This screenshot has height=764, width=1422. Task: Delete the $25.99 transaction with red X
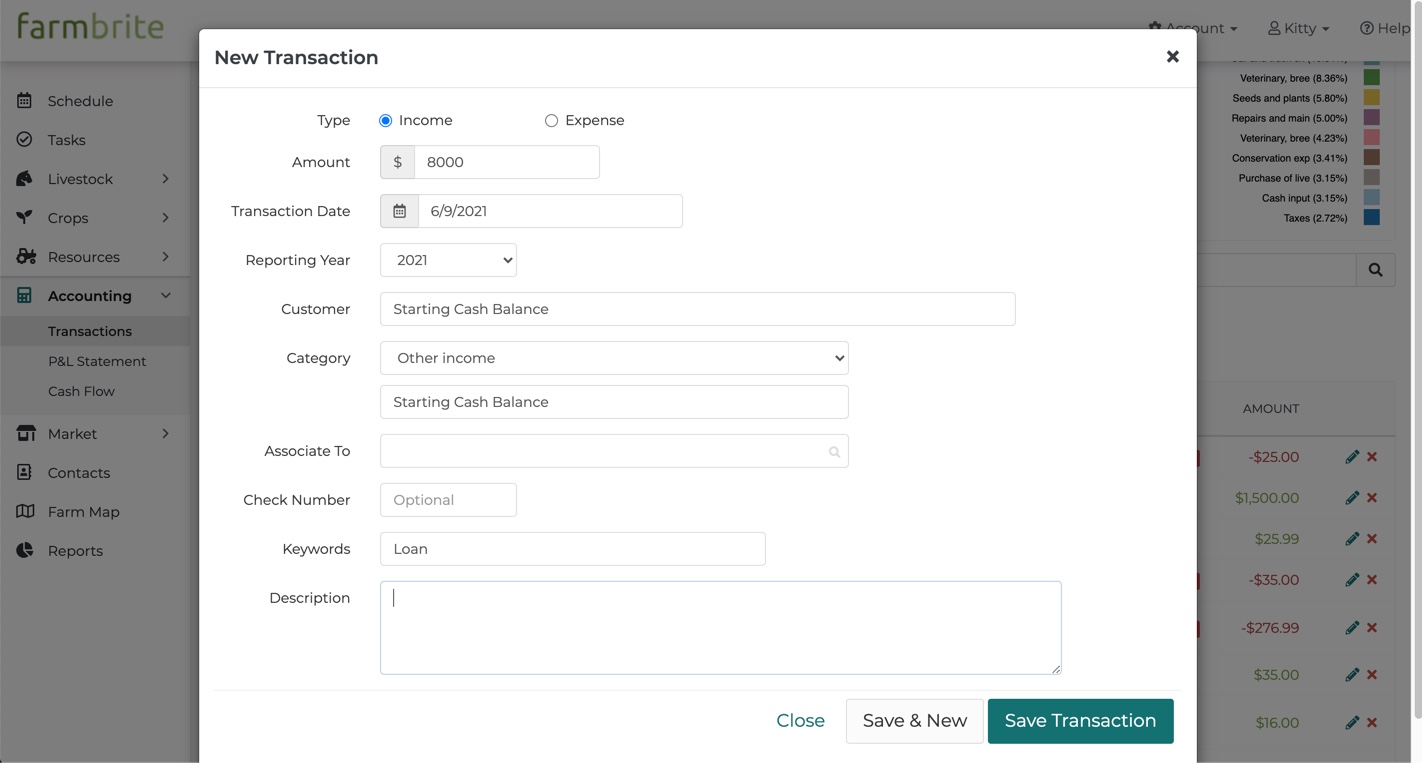click(x=1372, y=539)
